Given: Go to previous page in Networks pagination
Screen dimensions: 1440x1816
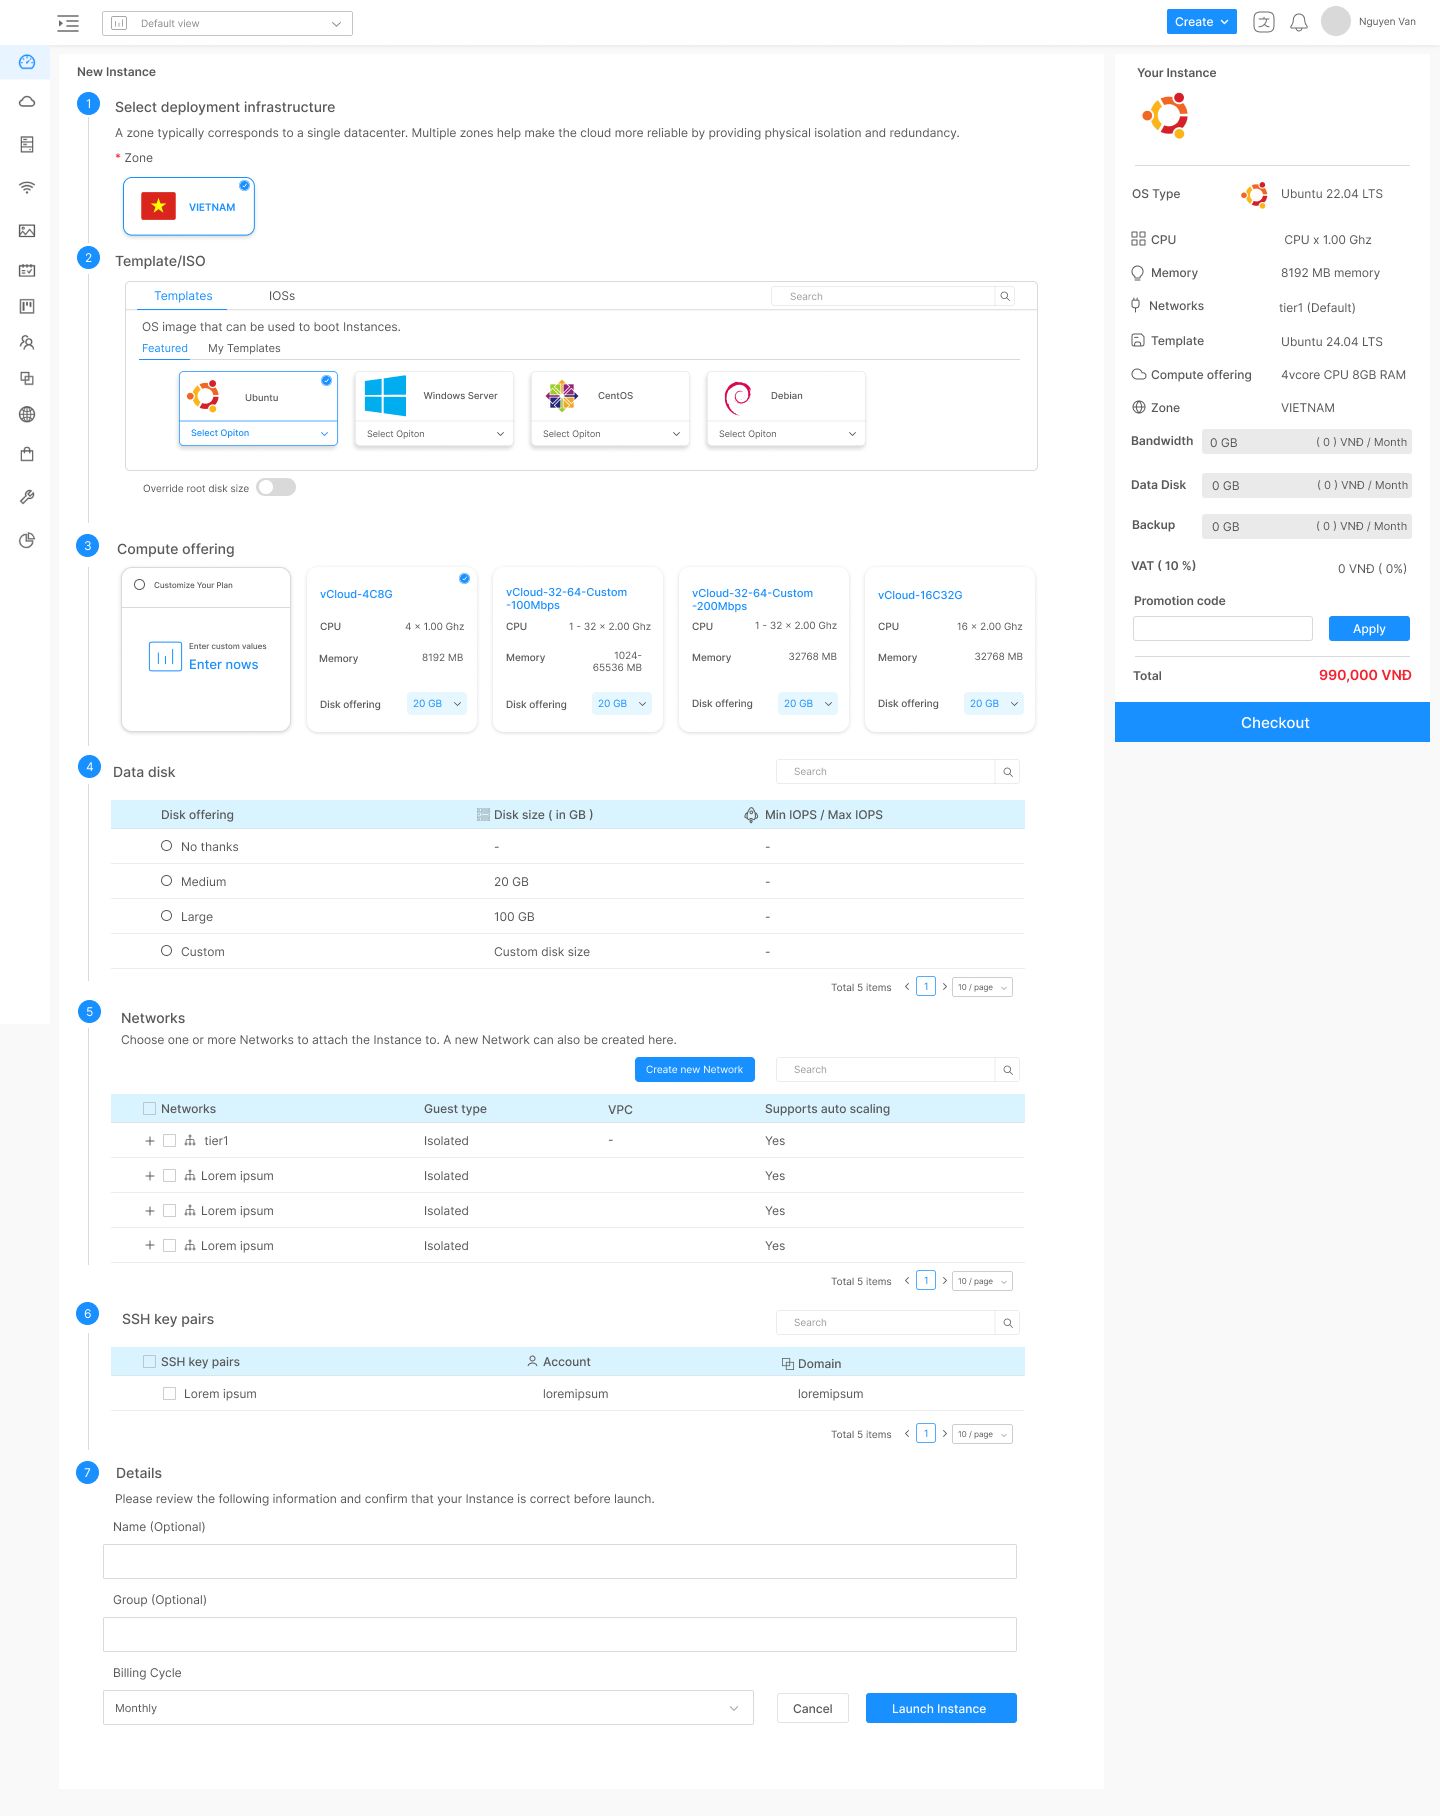Looking at the screenshot, I should pos(907,1281).
